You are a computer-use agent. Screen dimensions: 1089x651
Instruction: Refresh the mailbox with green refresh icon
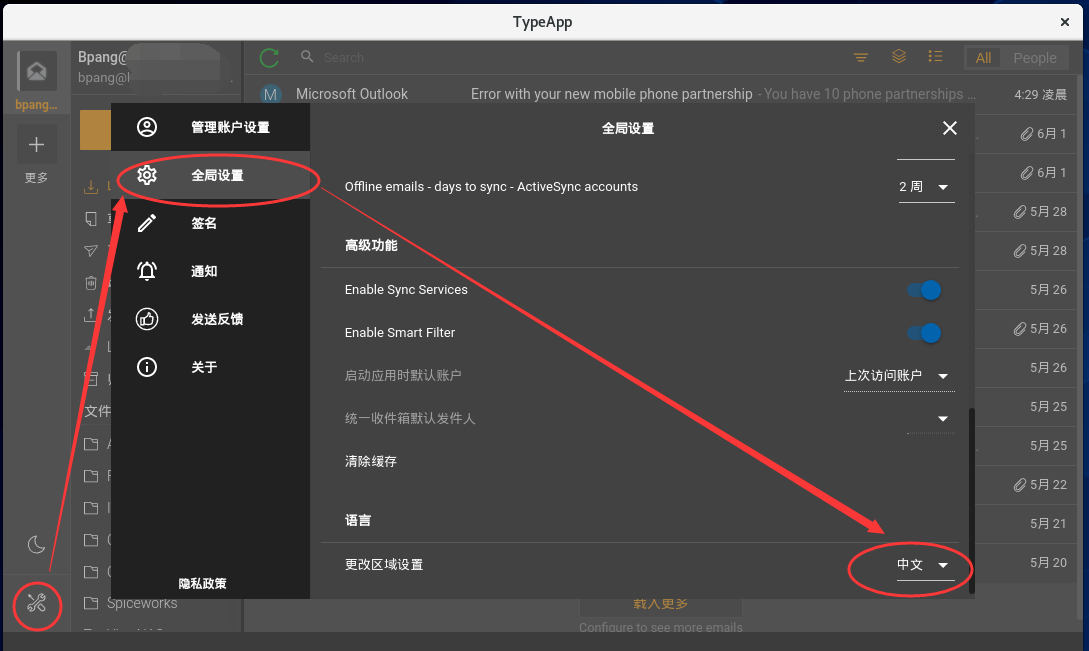pos(268,57)
